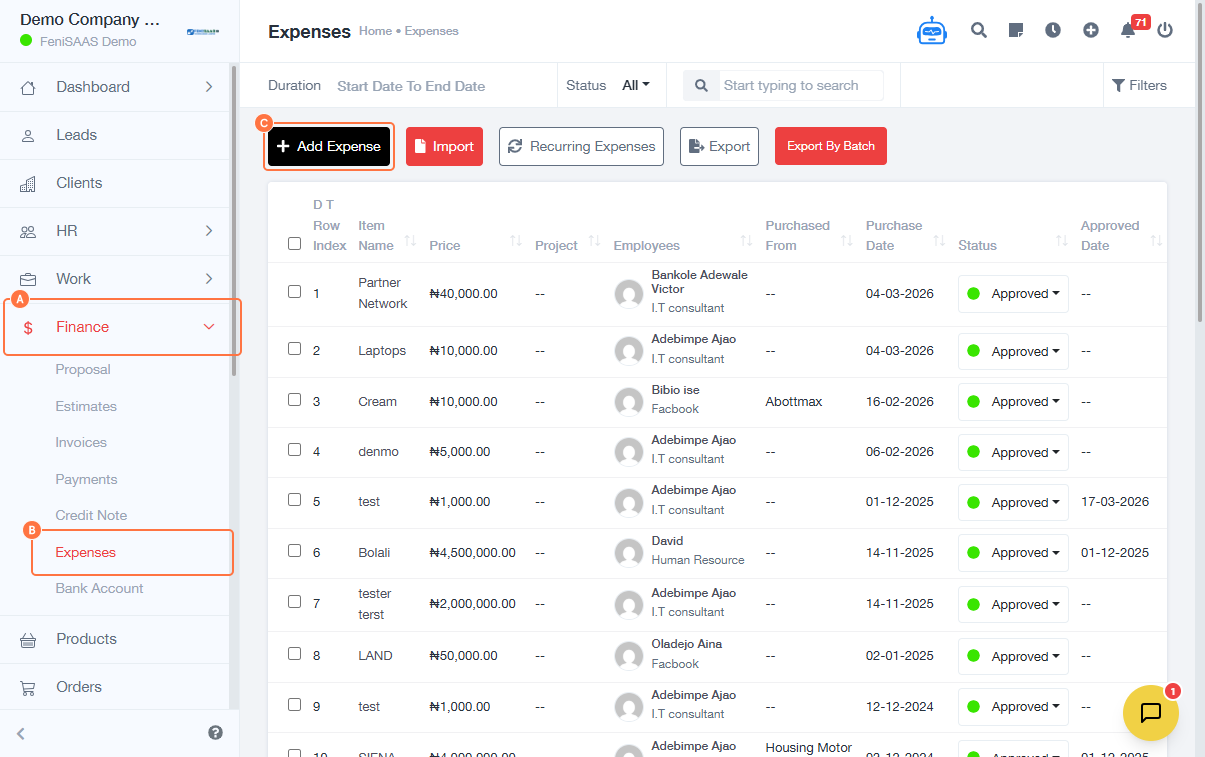Open Invoices in the Finance submenu
The width and height of the screenshot is (1205, 757).
(81, 442)
